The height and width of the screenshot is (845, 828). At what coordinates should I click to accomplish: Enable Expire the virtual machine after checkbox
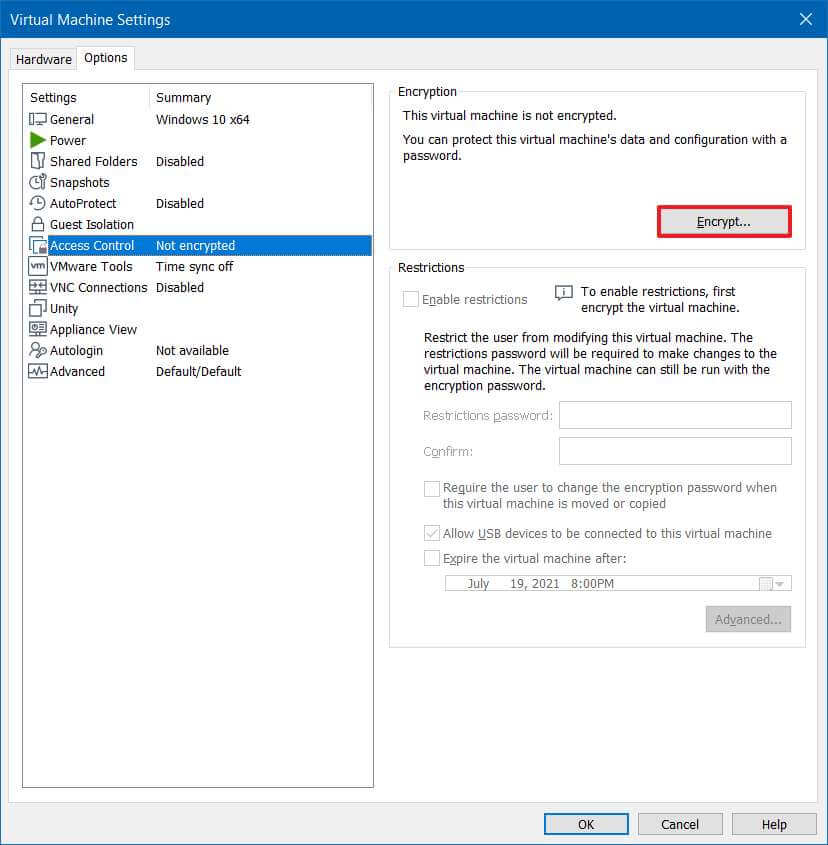pos(432,558)
